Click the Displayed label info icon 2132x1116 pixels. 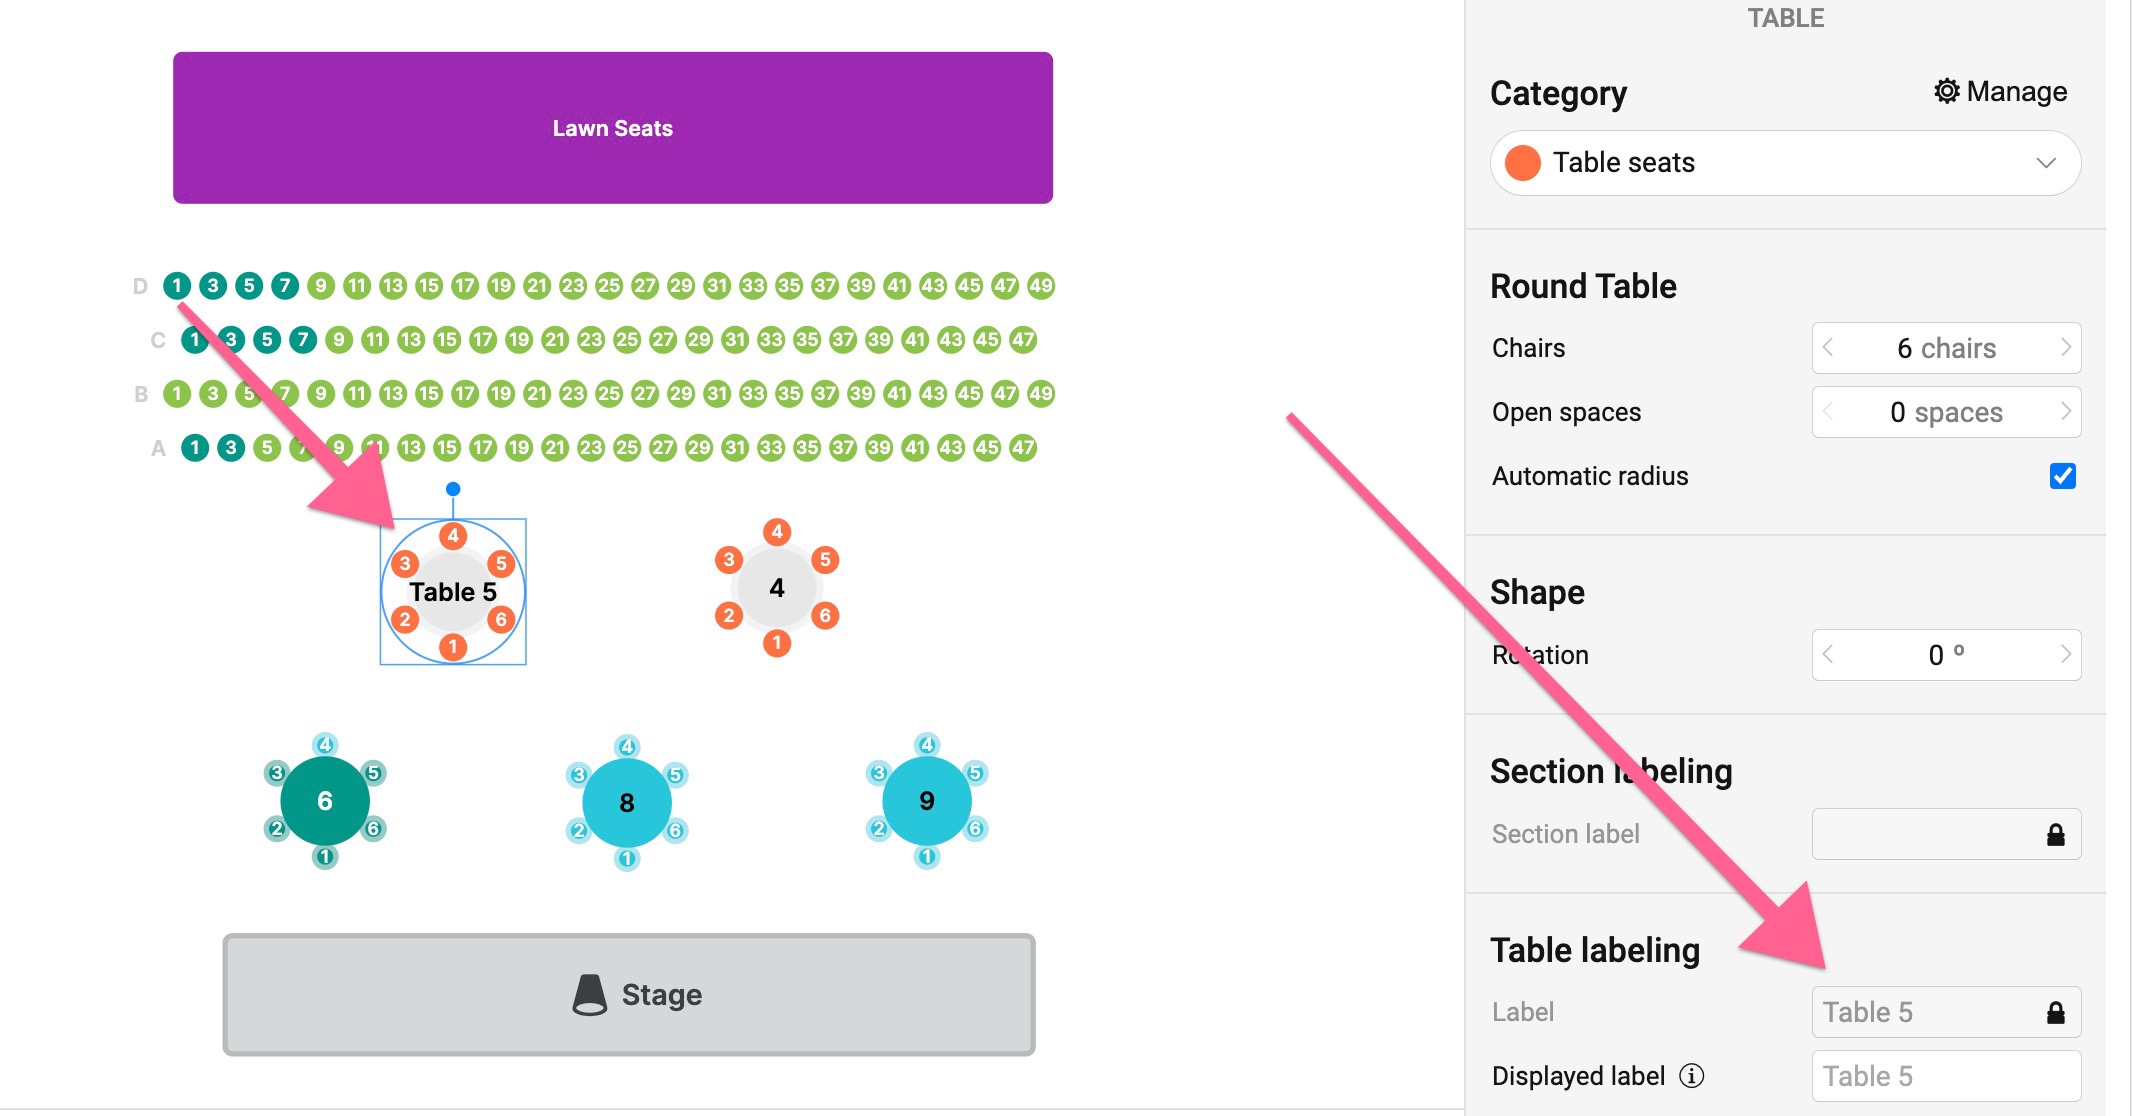[1692, 1076]
